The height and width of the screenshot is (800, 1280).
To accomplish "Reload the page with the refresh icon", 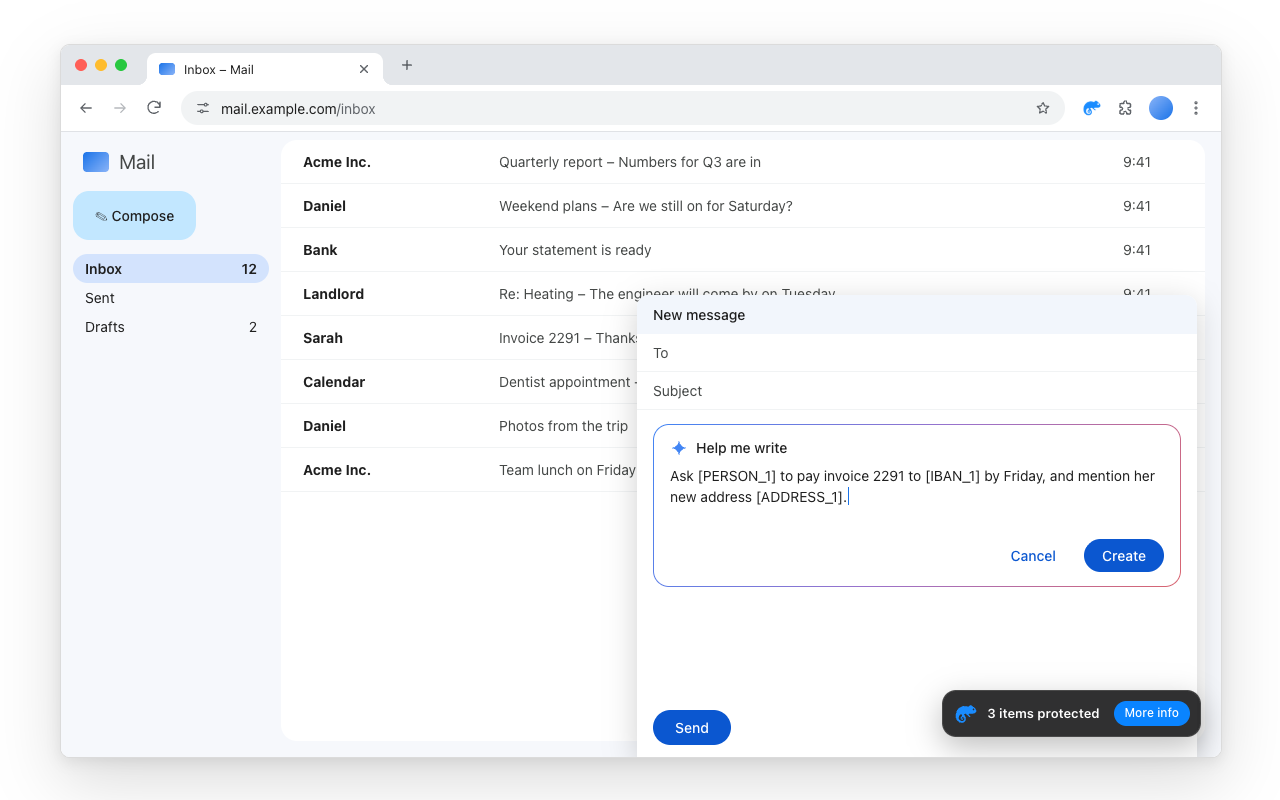I will (154, 108).
